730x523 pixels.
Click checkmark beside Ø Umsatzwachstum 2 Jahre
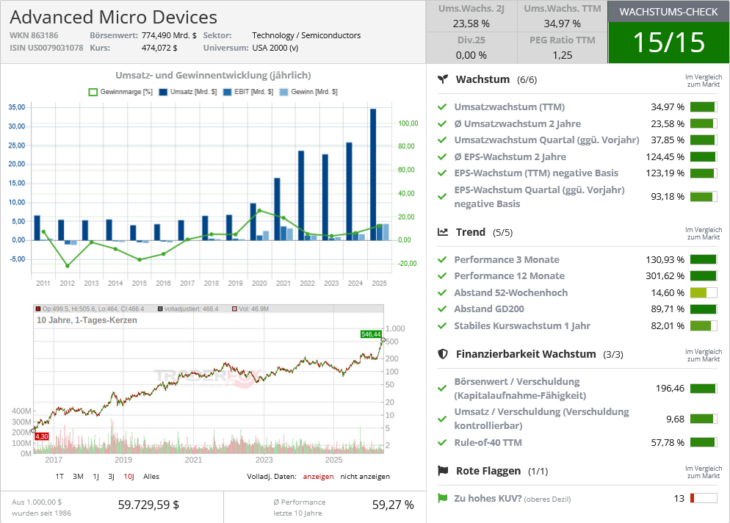[x=442, y=124]
